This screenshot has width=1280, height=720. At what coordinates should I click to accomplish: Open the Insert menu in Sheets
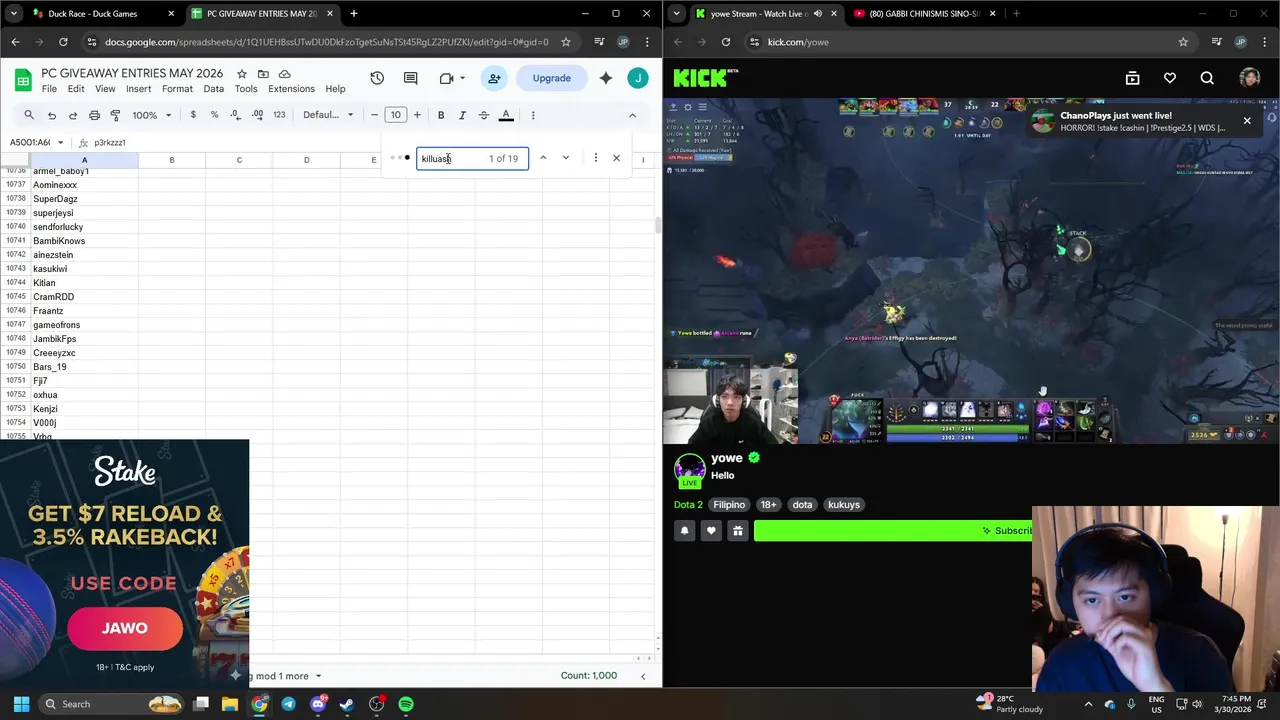[x=138, y=89]
